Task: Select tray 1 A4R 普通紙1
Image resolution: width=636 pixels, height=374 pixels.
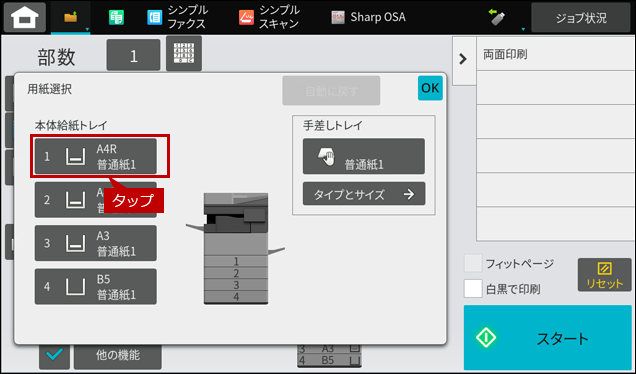Action: (x=96, y=156)
